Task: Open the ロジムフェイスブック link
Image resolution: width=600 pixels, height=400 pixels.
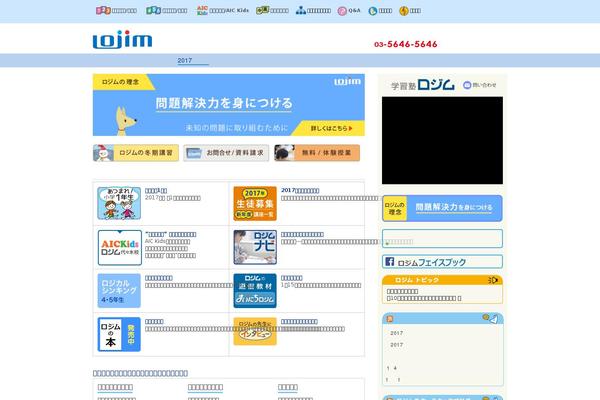Action: tap(442, 262)
